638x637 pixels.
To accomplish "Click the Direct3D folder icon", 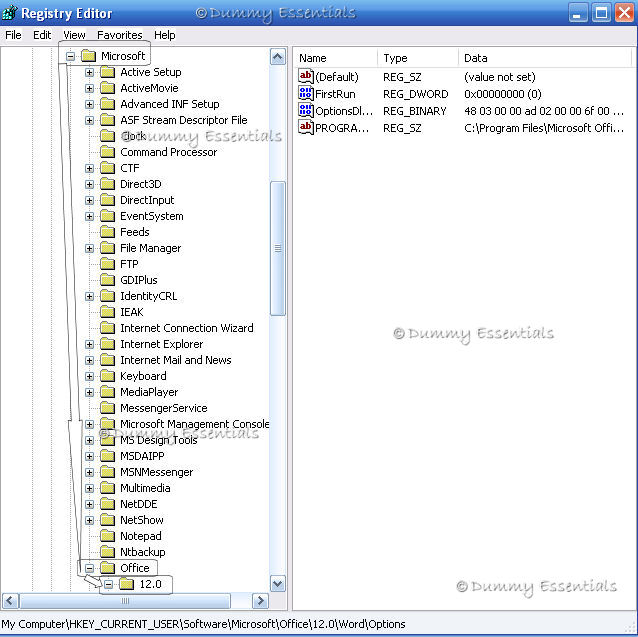I will coord(107,184).
